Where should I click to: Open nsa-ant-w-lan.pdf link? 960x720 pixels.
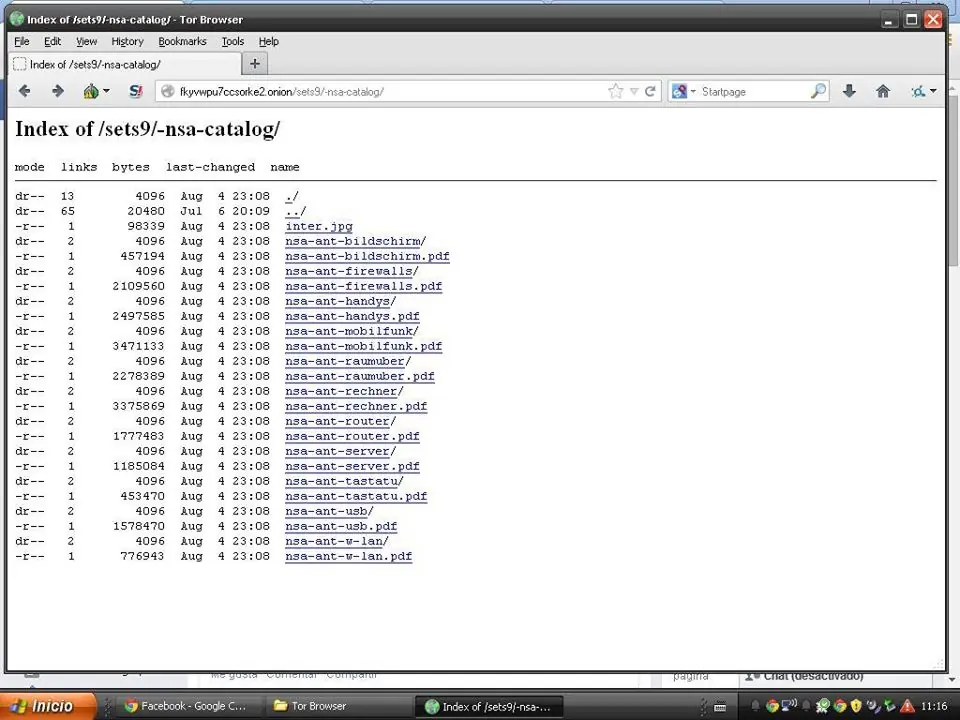click(348, 557)
